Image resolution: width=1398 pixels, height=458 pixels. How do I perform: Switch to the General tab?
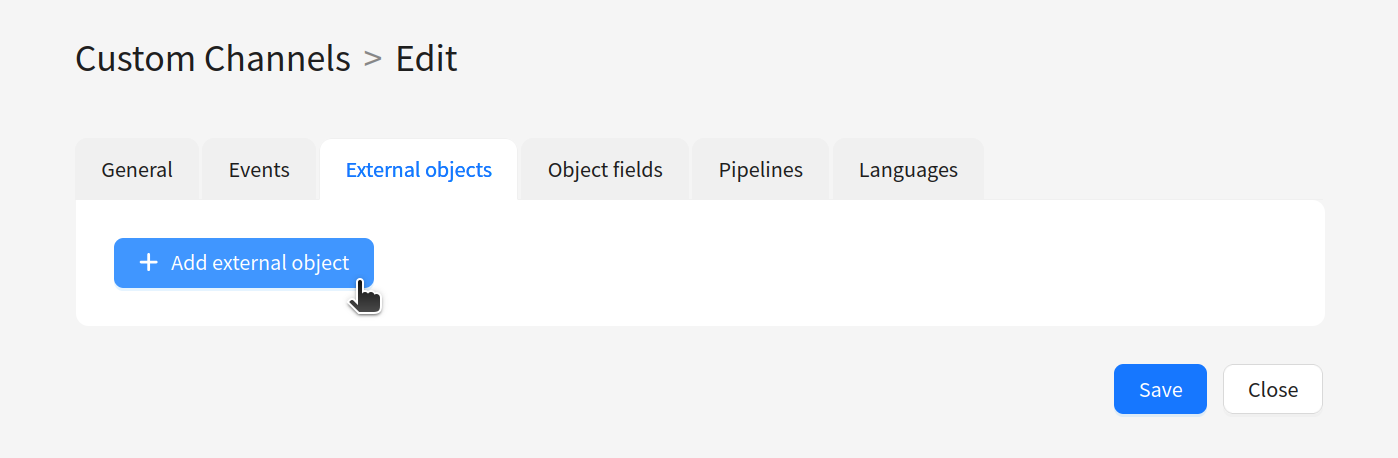coord(137,170)
